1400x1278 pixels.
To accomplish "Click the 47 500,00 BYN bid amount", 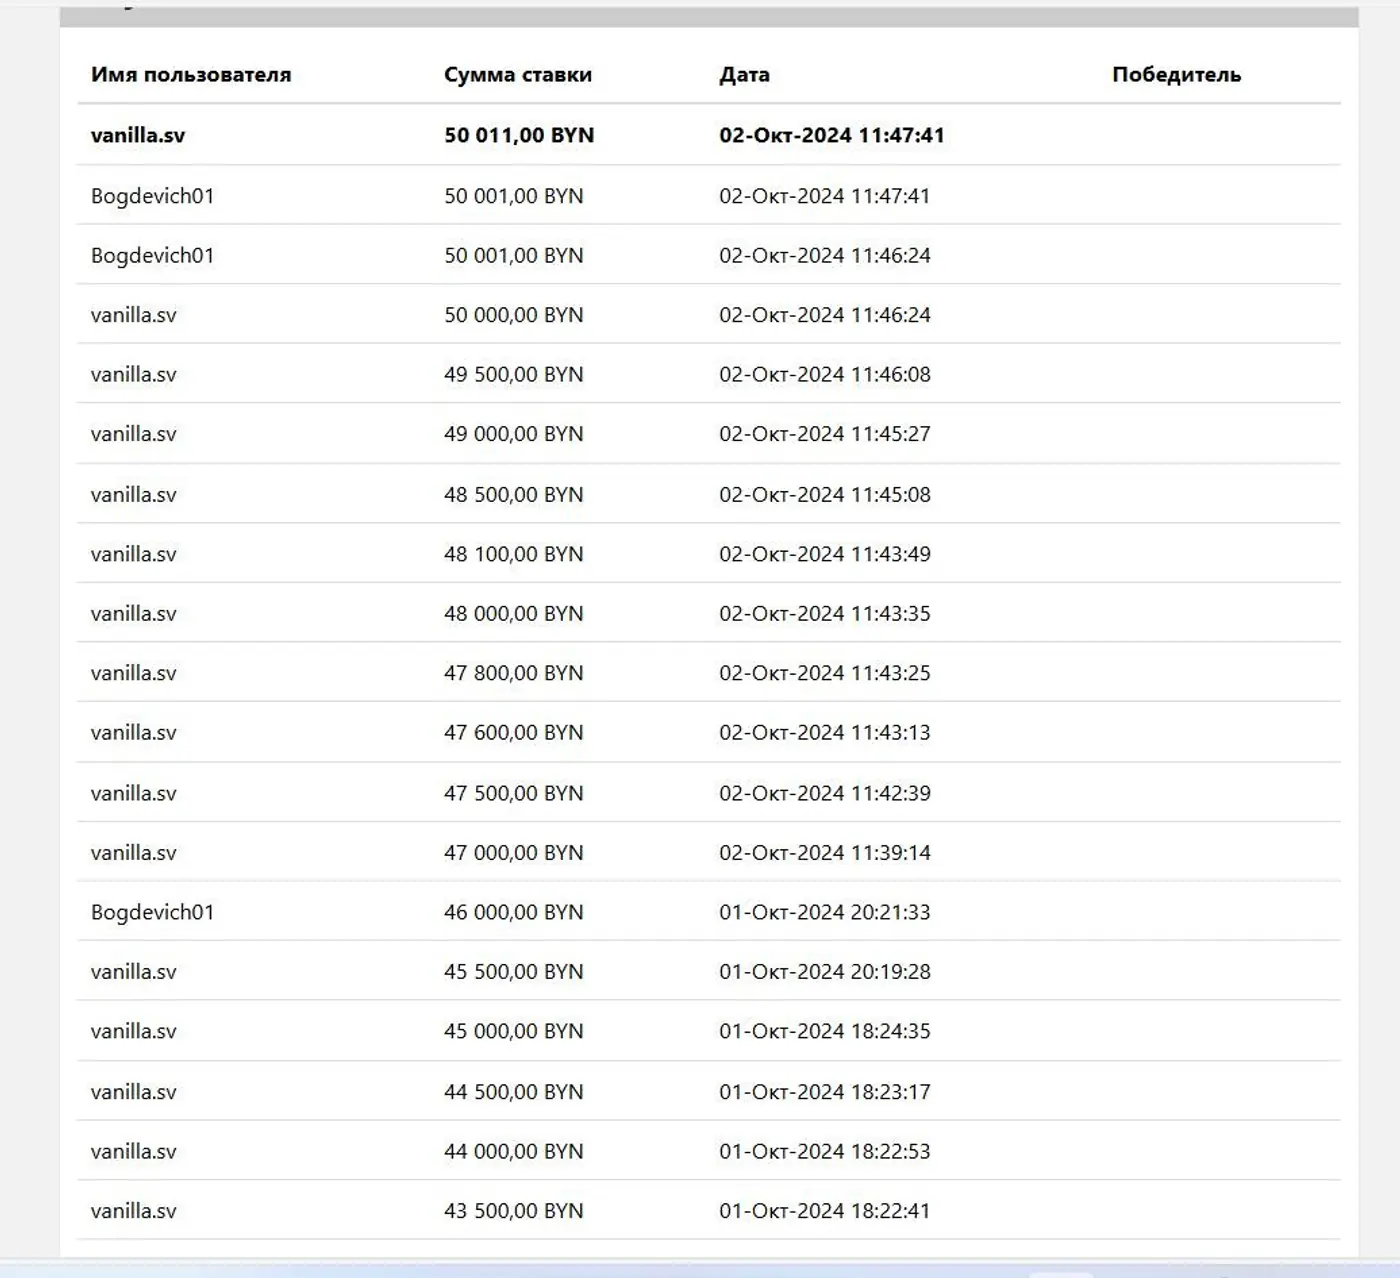I will click(x=514, y=793).
